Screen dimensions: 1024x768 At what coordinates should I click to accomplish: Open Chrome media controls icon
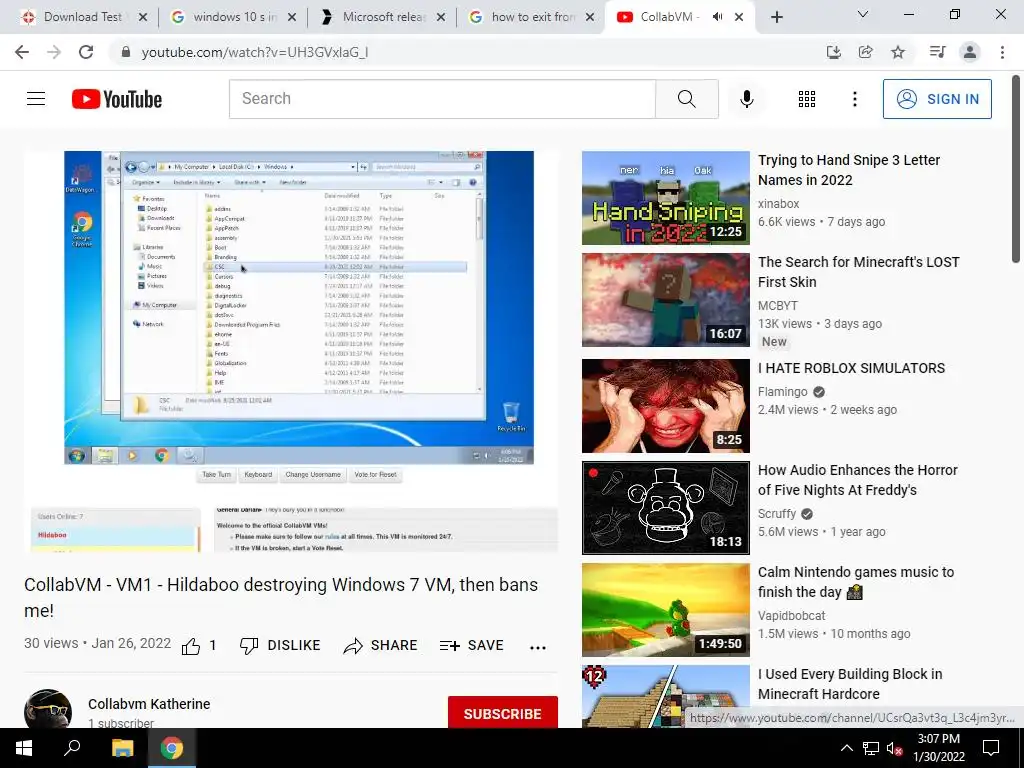click(937, 52)
